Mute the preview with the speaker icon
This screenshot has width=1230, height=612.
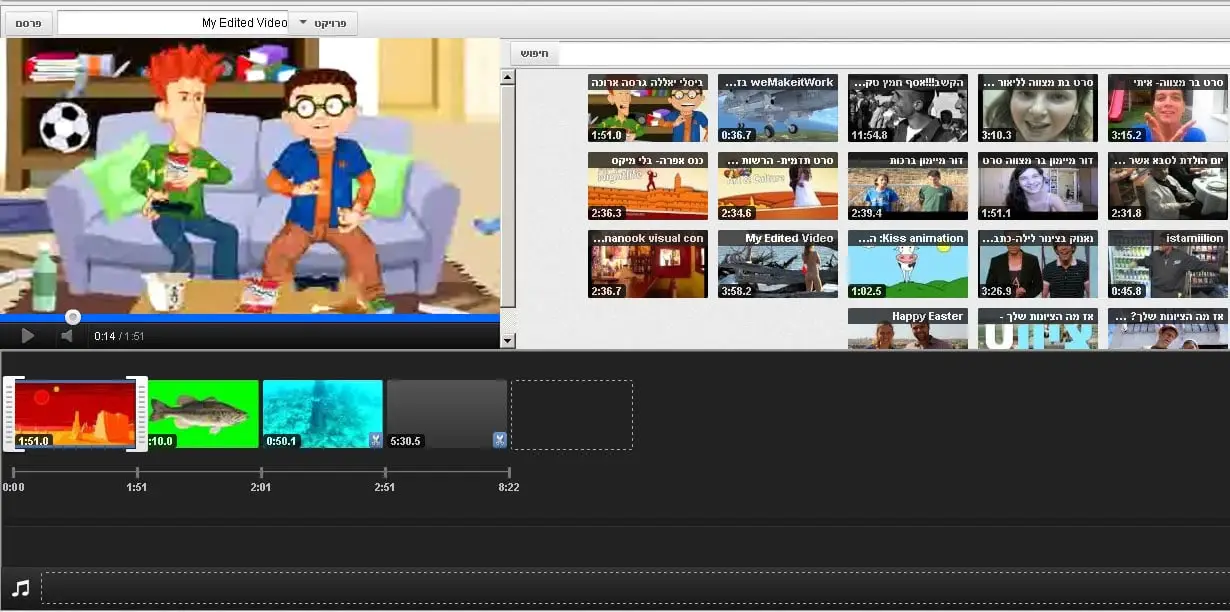(67, 336)
